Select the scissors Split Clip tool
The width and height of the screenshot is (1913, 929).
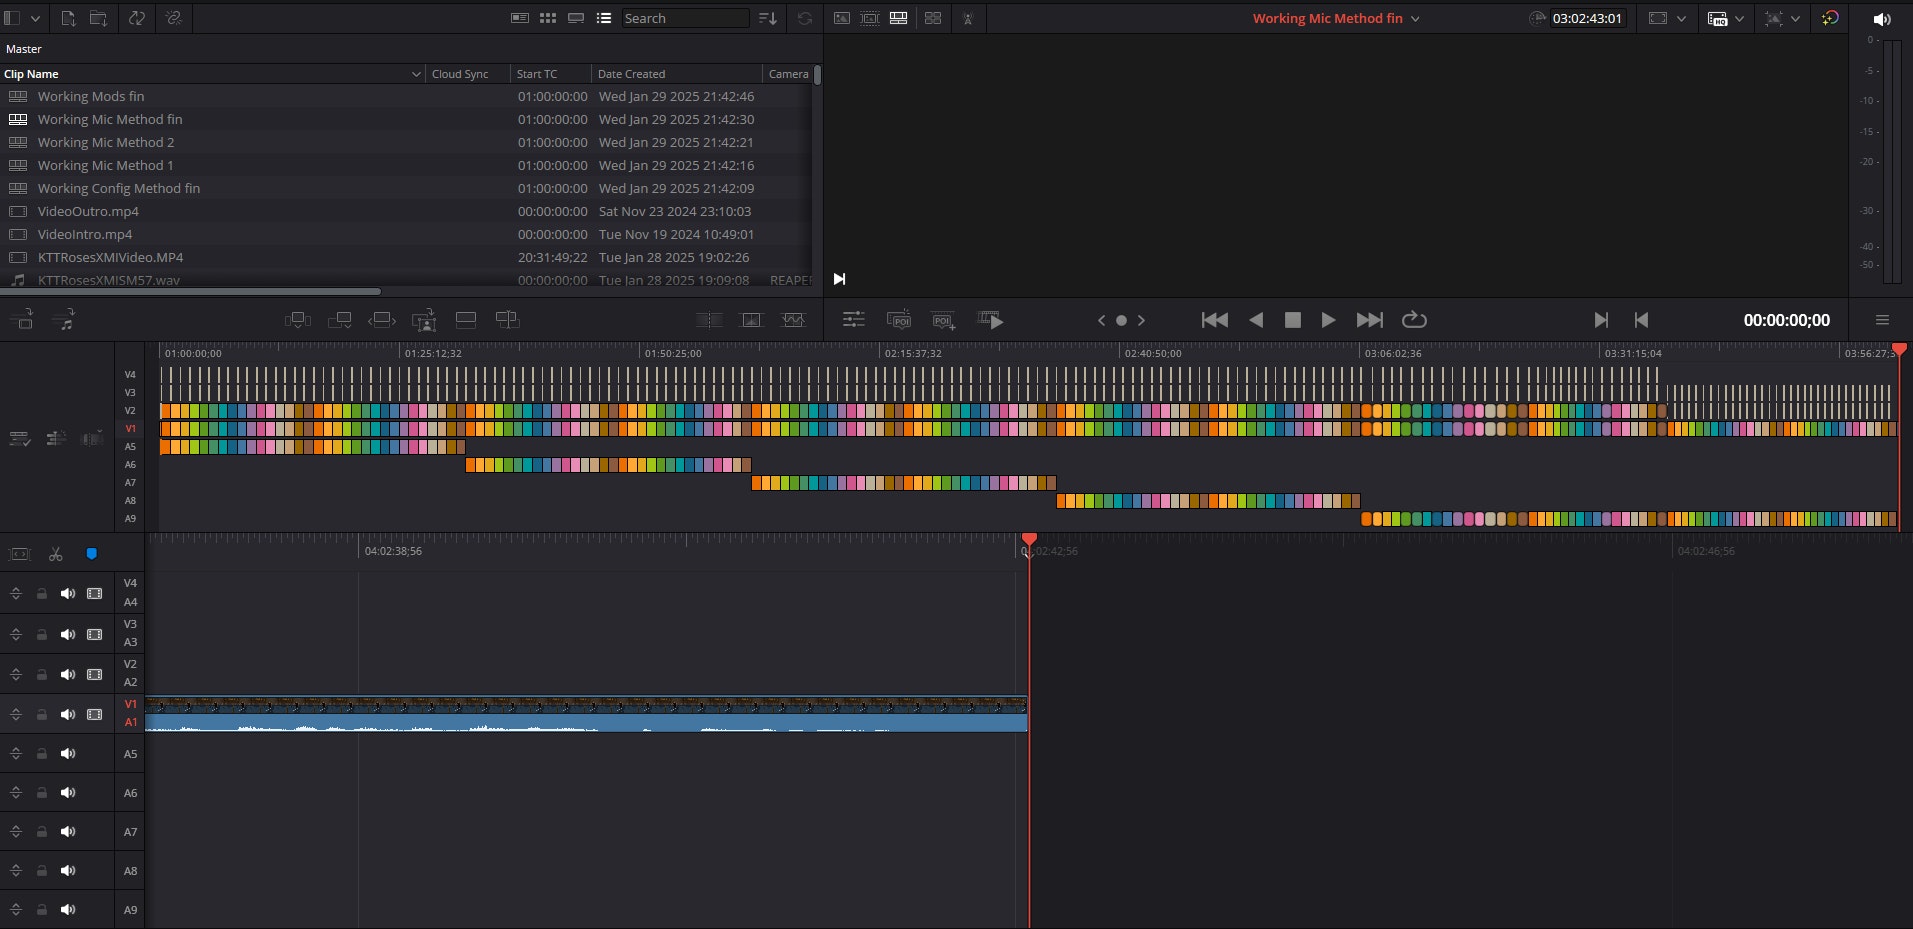[x=56, y=554]
